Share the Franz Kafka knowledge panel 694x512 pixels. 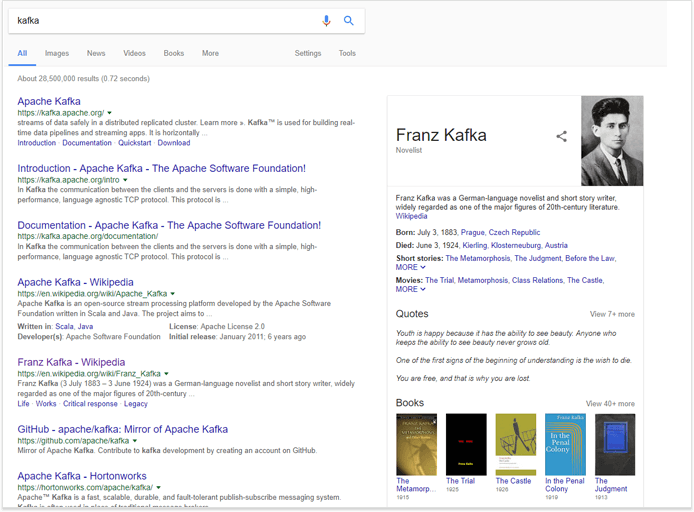pyautogui.click(x=561, y=136)
